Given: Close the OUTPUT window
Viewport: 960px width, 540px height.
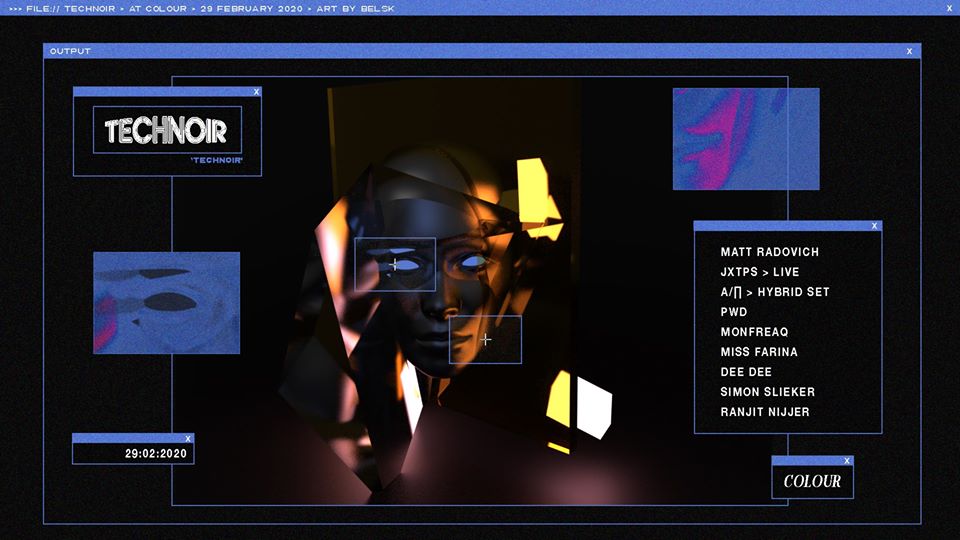Looking at the screenshot, I should 909,51.
